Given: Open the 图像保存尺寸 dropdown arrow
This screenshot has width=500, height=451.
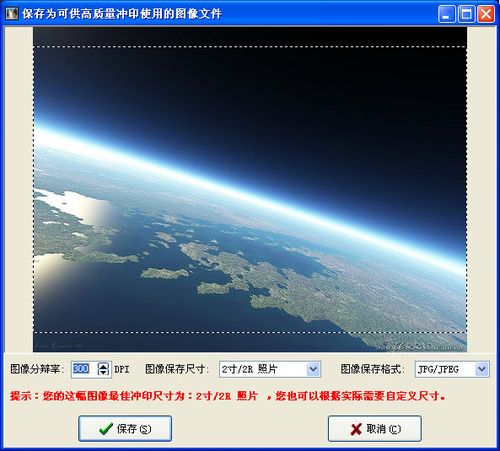Looking at the screenshot, I should point(313,369).
